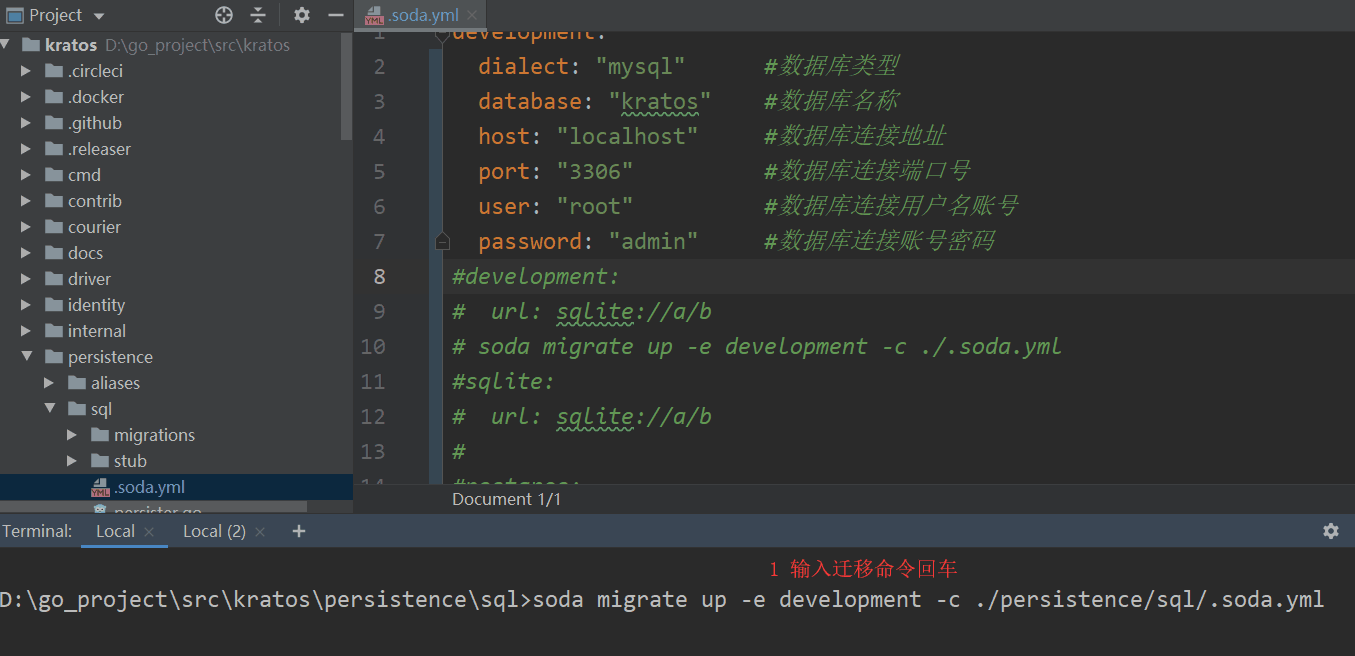Switch to the Local (2) terminal tab

coord(214,531)
